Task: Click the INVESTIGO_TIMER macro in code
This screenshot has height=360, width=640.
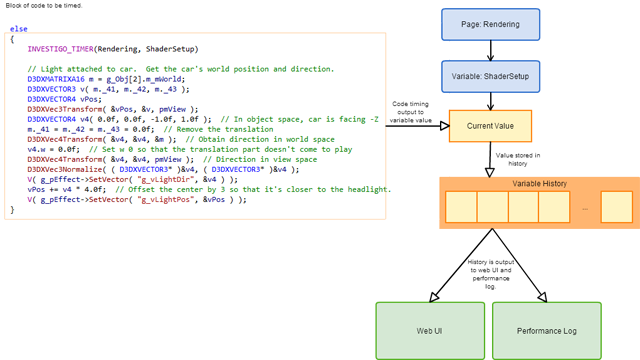Action: pyautogui.click(x=60, y=49)
